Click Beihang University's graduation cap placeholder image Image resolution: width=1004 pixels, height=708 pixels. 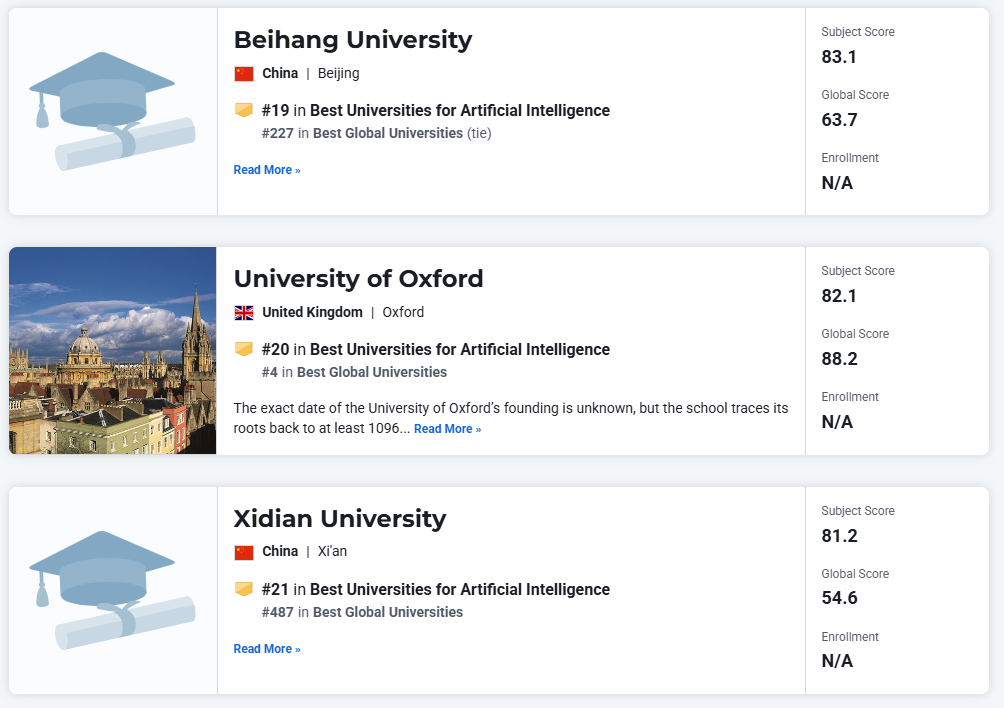pos(112,111)
